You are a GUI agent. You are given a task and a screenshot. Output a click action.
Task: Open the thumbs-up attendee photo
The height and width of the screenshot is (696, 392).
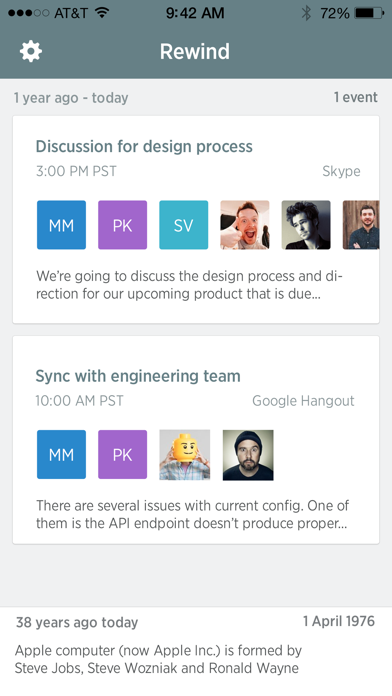tap(245, 225)
